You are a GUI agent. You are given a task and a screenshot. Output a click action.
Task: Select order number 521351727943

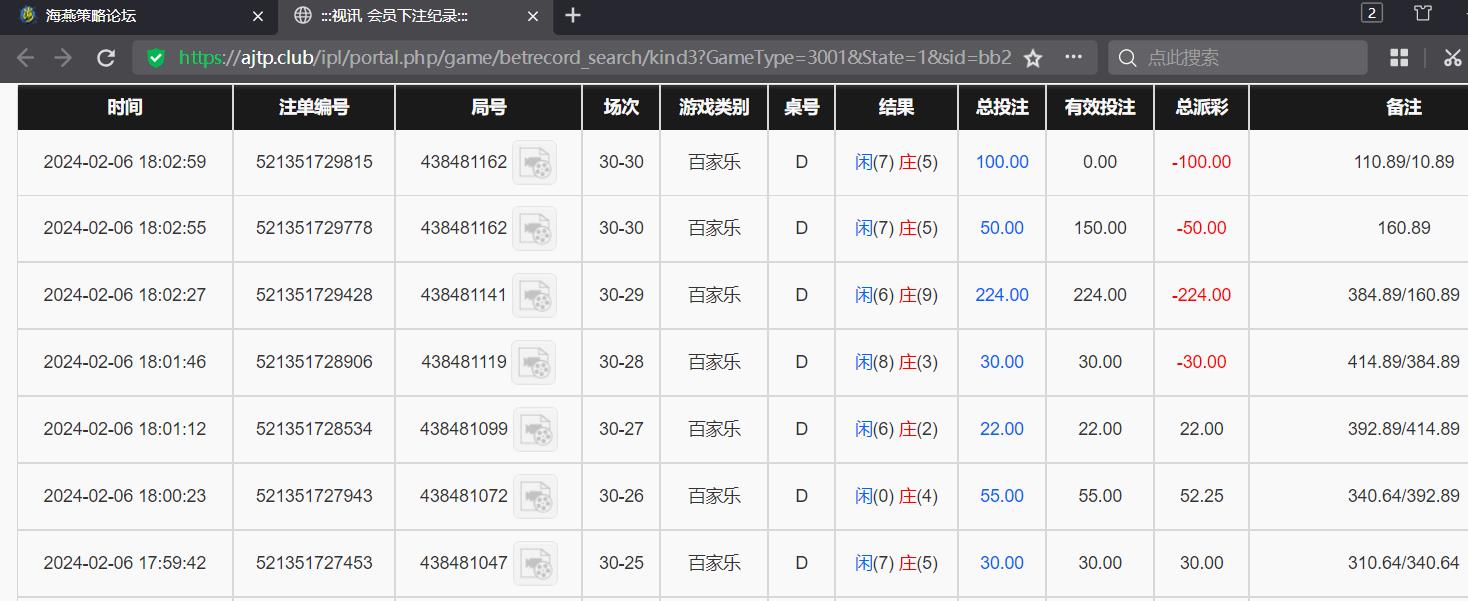tap(314, 496)
